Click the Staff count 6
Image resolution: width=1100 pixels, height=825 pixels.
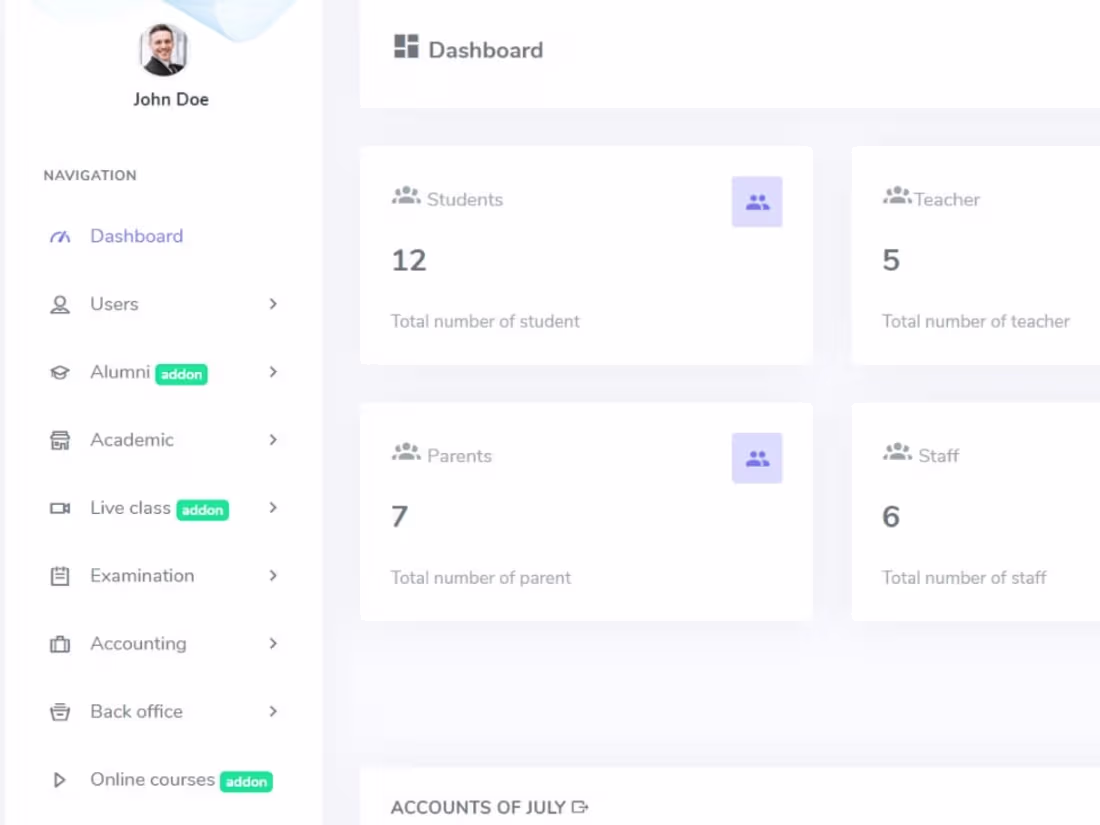tap(891, 517)
